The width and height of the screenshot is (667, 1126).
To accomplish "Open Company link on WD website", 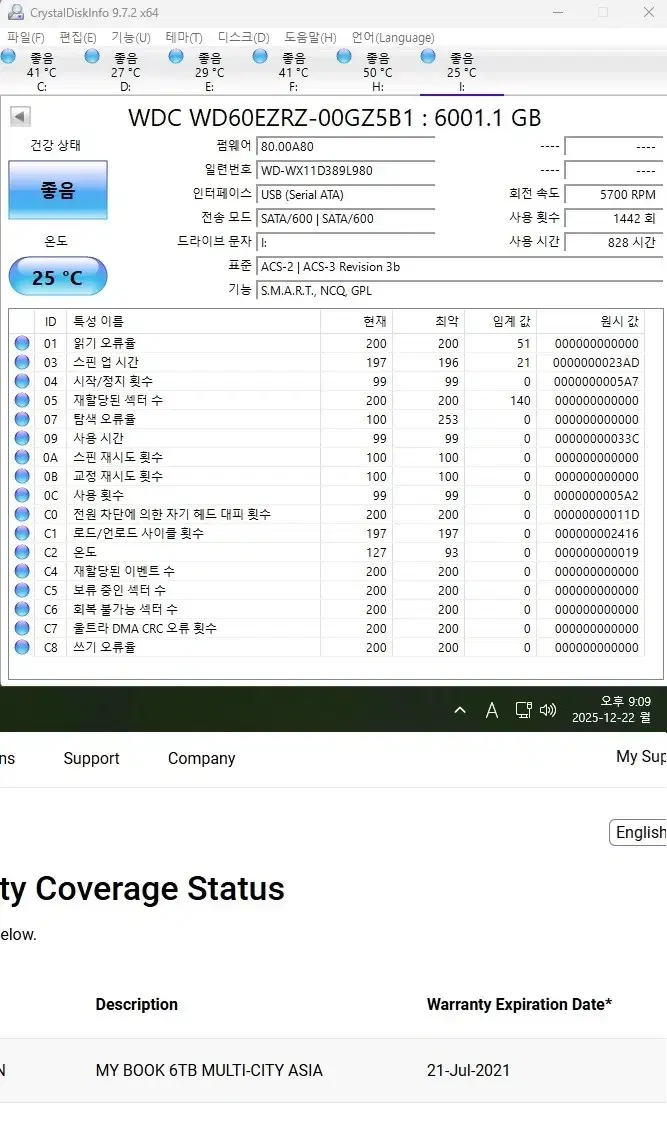I will pyautogui.click(x=202, y=758).
